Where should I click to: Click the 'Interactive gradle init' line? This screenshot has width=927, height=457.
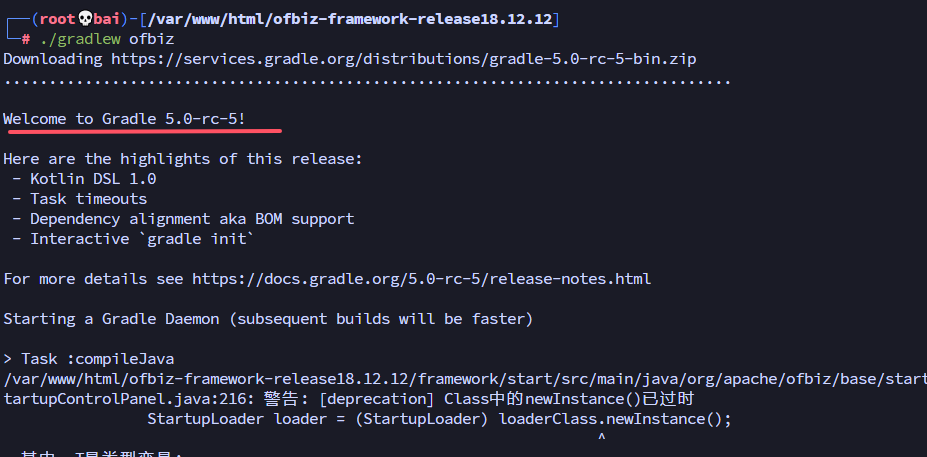coord(142,239)
